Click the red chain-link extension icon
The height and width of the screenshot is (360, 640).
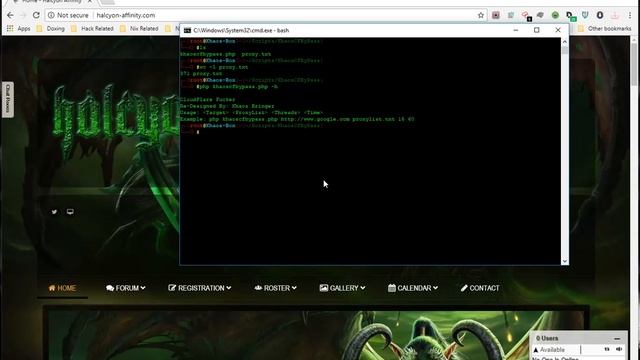point(526,16)
